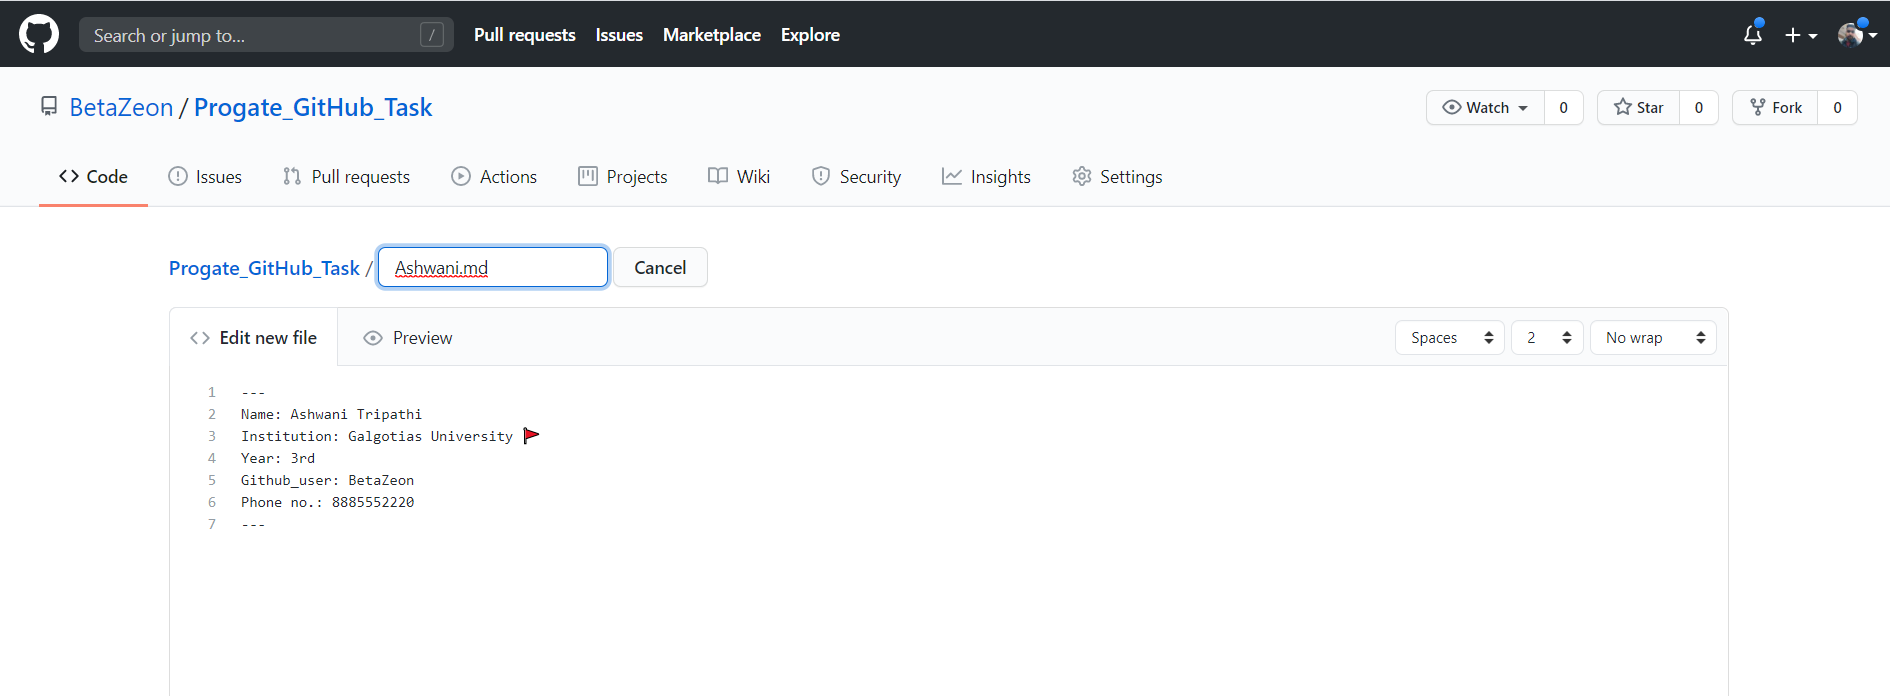Open the notifications bell
Image resolution: width=1890 pixels, height=696 pixels.
click(x=1752, y=35)
